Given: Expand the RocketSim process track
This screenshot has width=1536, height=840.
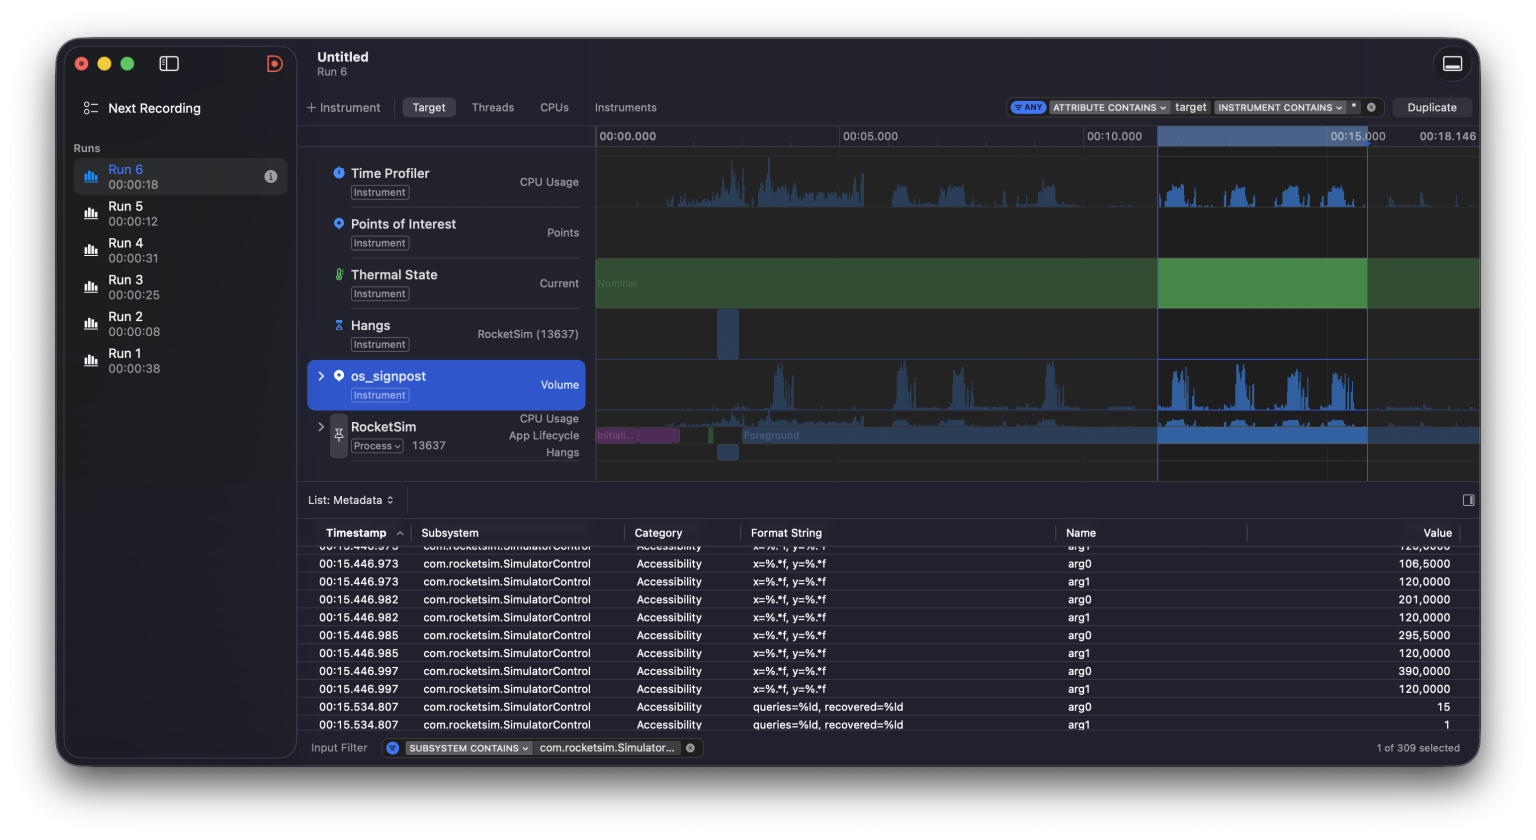Looking at the screenshot, I should coord(321,427).
